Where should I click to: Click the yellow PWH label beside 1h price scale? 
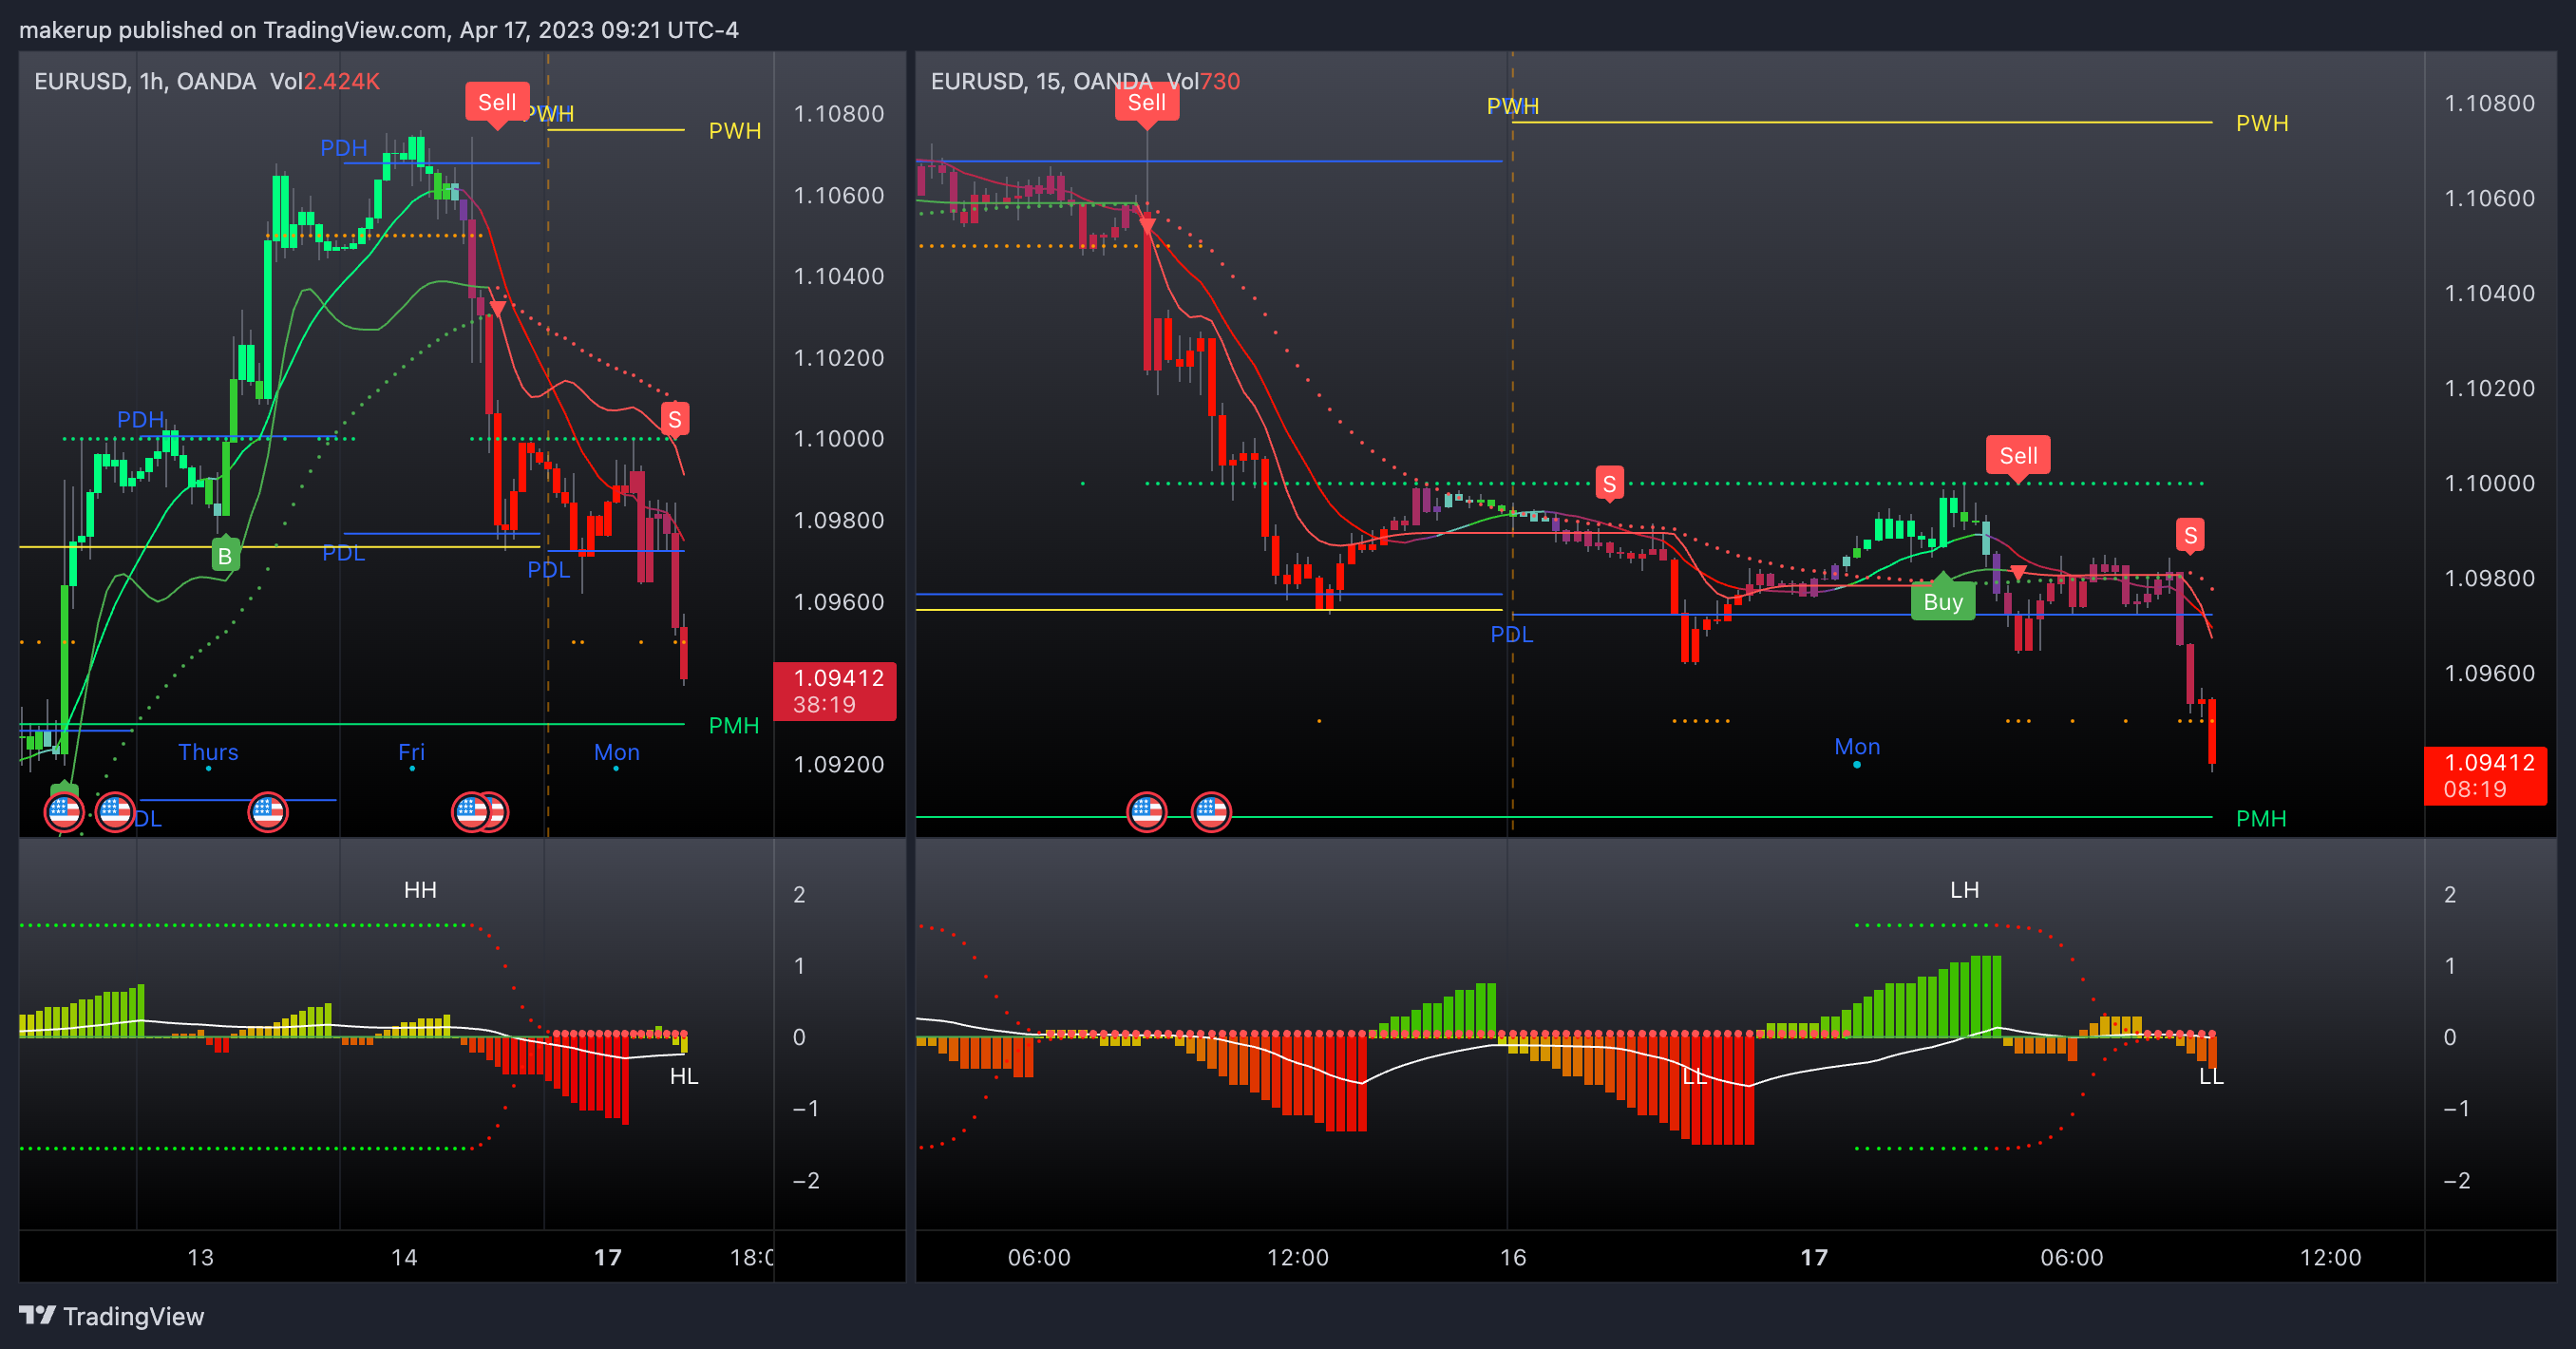coord(735,131)
